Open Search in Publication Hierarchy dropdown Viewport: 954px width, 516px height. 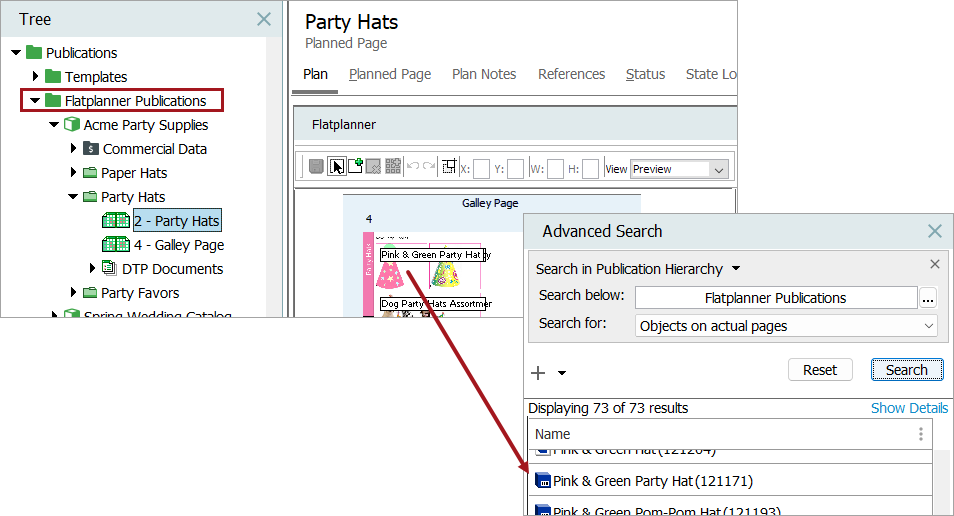coord(736,269)
